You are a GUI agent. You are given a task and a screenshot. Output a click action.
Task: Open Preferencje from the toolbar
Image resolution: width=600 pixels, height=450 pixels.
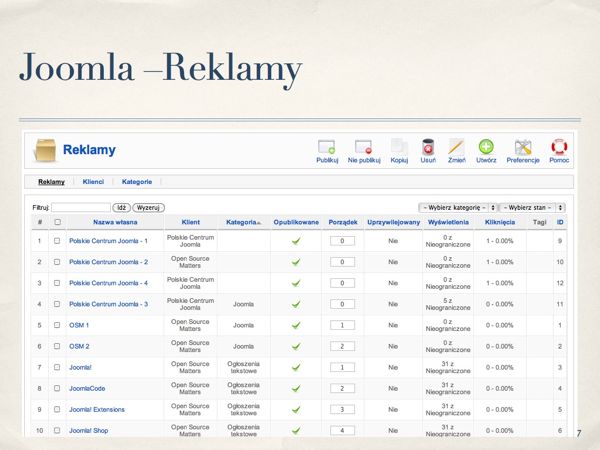click(523, 147)
